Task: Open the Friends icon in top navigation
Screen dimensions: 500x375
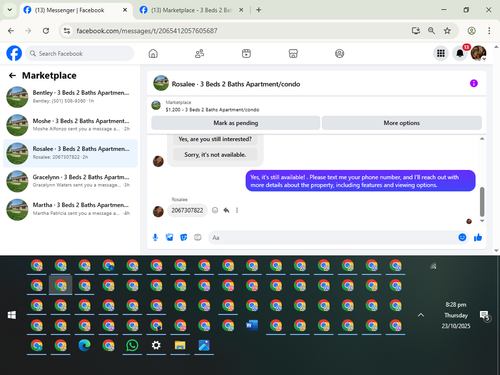Action: [x=199, y=53]
